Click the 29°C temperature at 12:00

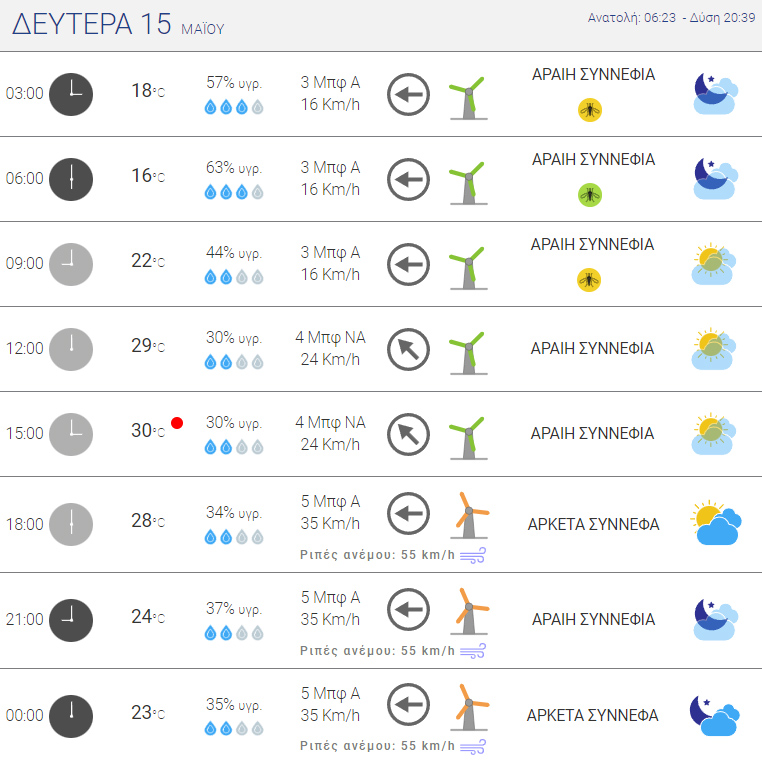pos(148,346)
